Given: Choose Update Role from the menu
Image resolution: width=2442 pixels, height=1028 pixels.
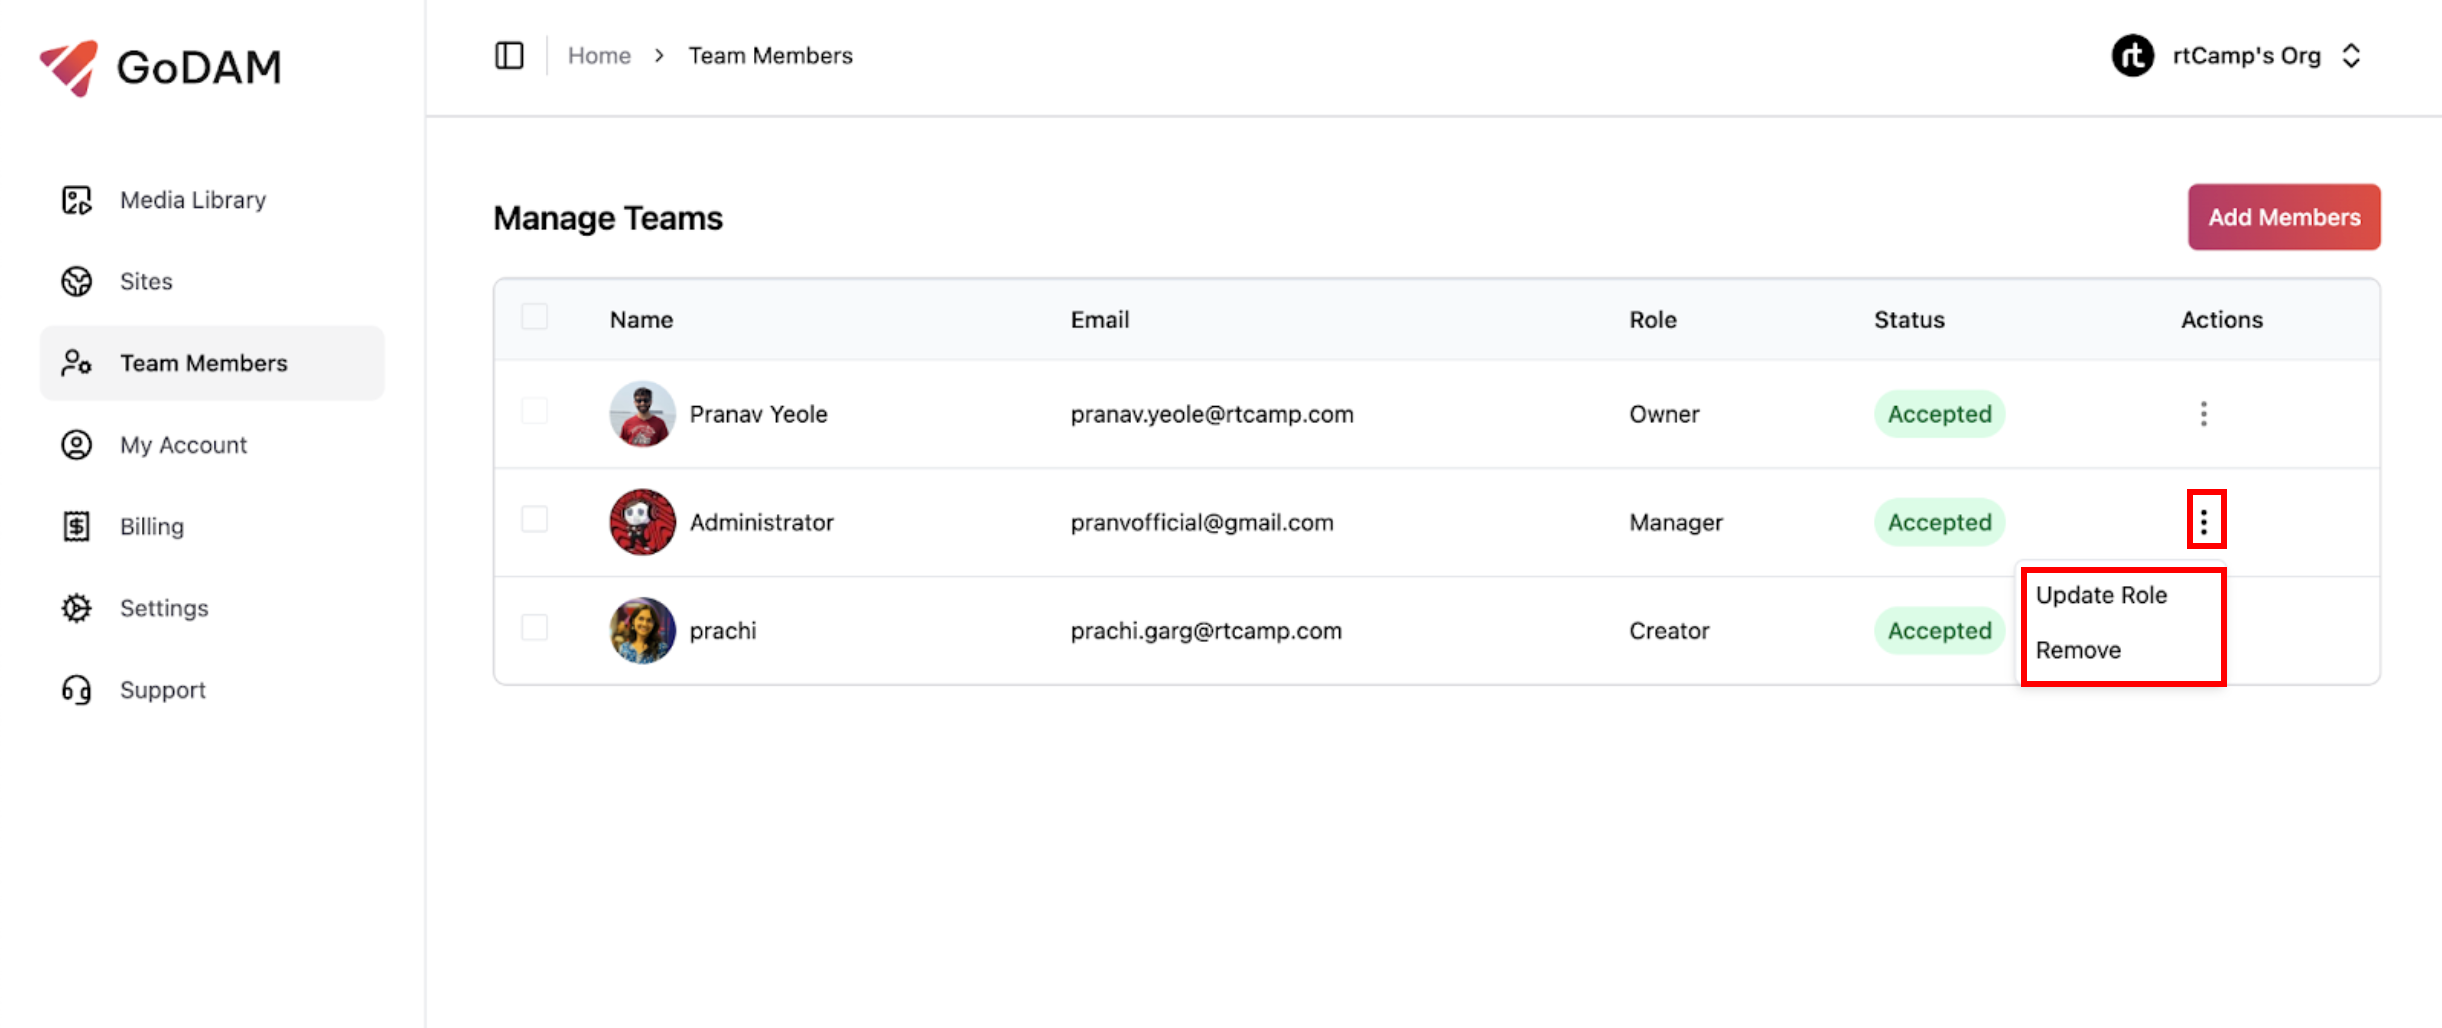Looking at the screenshot, I should [2101, 595].
